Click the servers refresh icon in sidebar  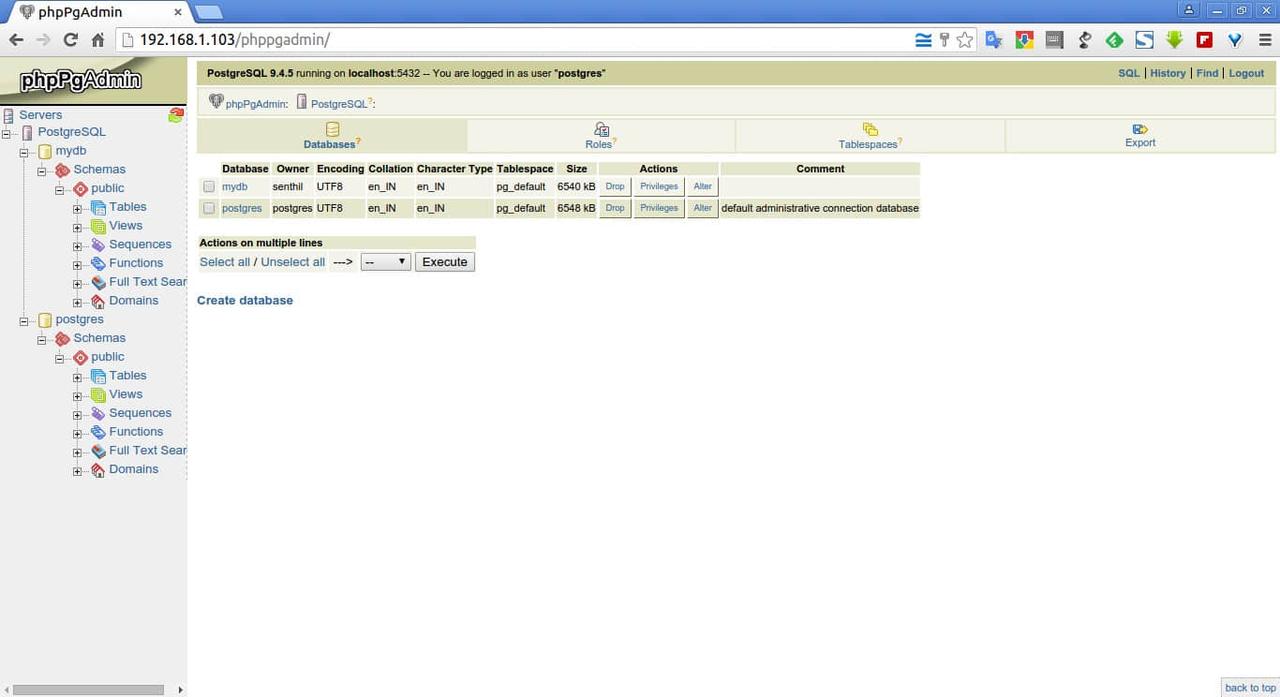point(176,115)
